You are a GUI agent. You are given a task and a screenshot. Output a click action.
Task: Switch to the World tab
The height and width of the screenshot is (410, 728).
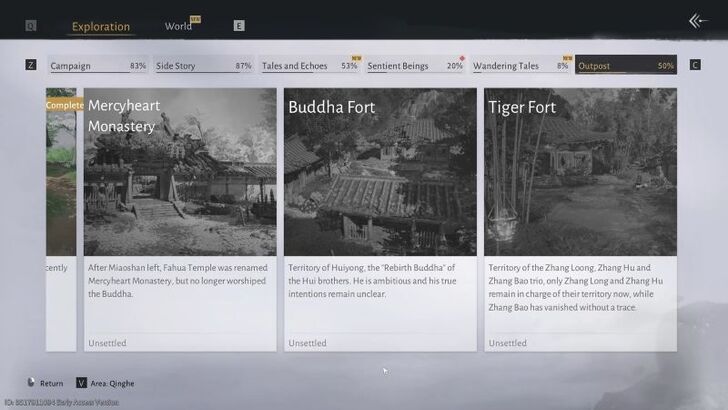pyautogui.click(x=178, y=26)
